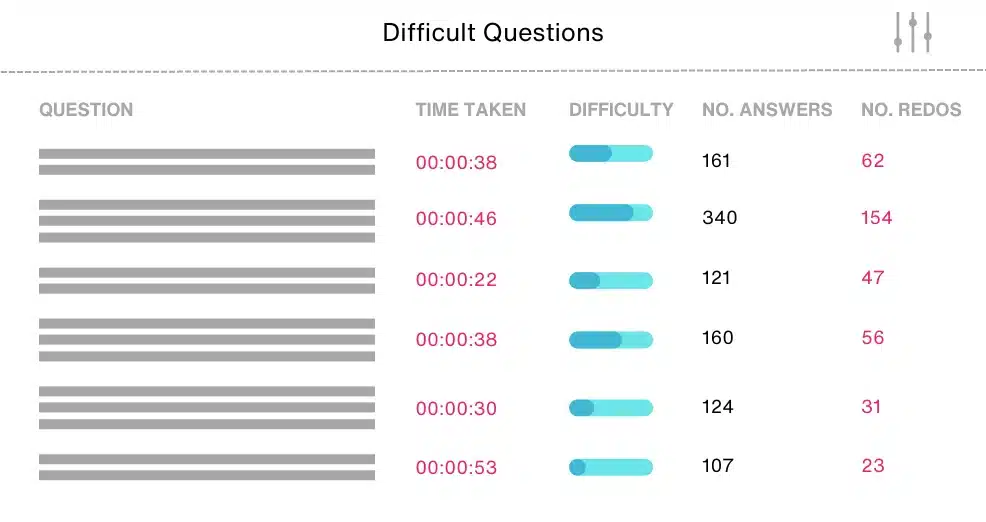This screenshot has width=986, height=522.
Task: Sort by the QUESTION column header
Action: tap(86, 110)
